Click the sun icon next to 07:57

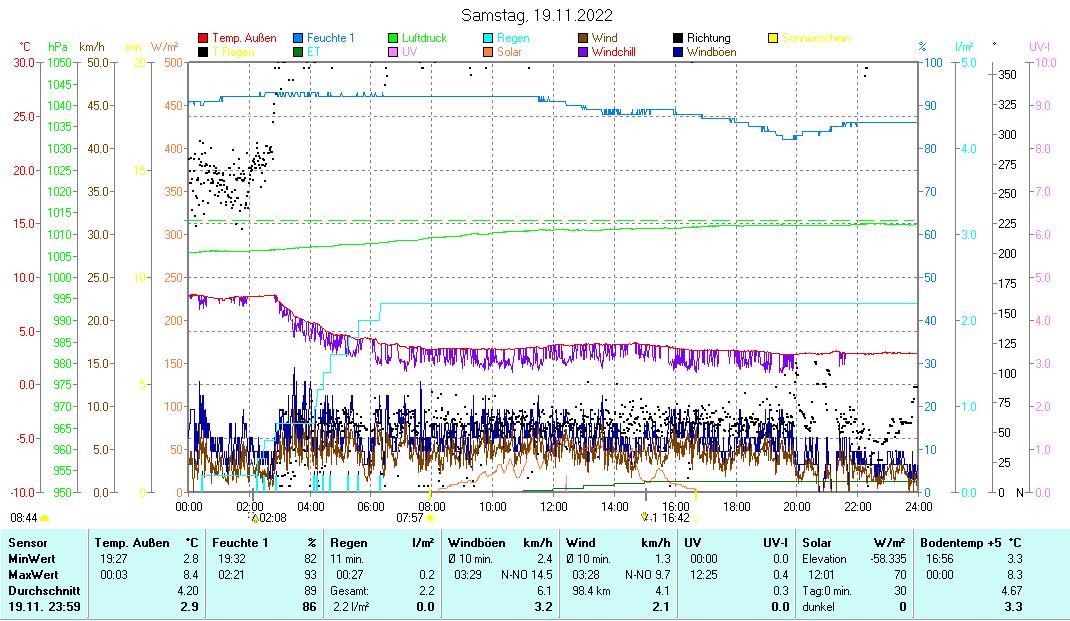pos(430,518)
